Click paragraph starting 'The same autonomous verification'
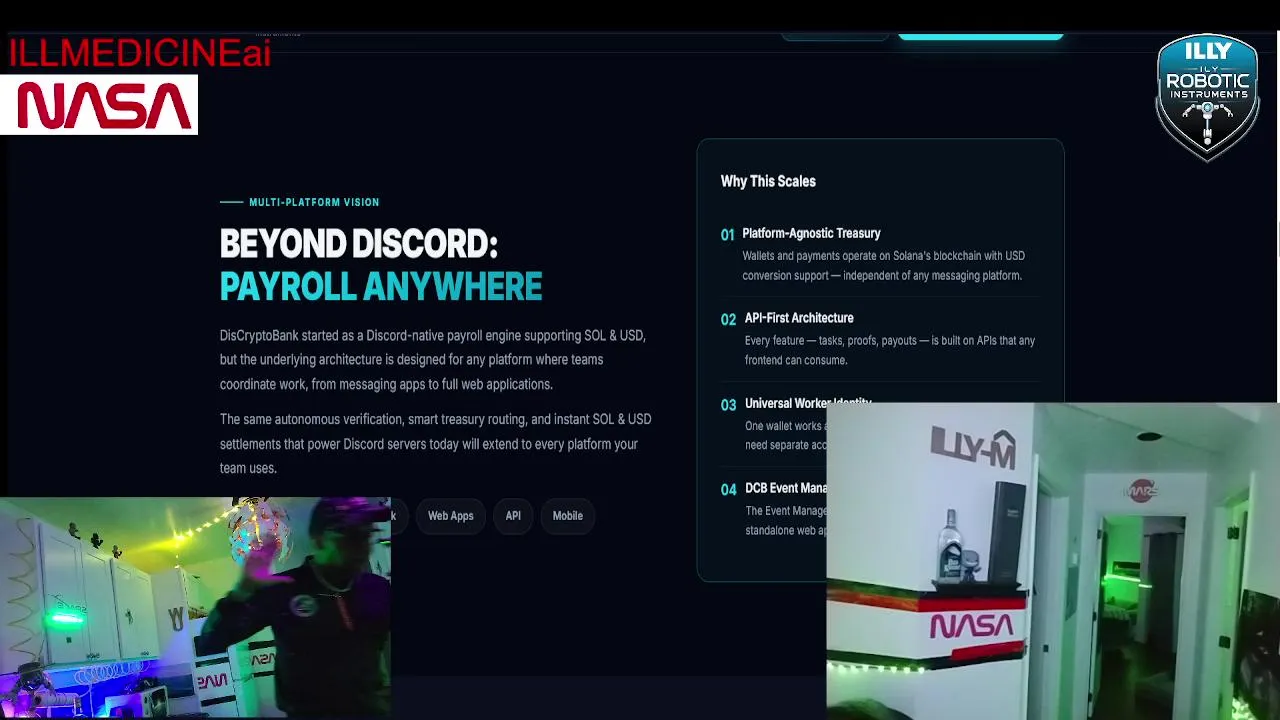Image resolution: width=1280 pixels, height=720 pixels. pos(435,444)
